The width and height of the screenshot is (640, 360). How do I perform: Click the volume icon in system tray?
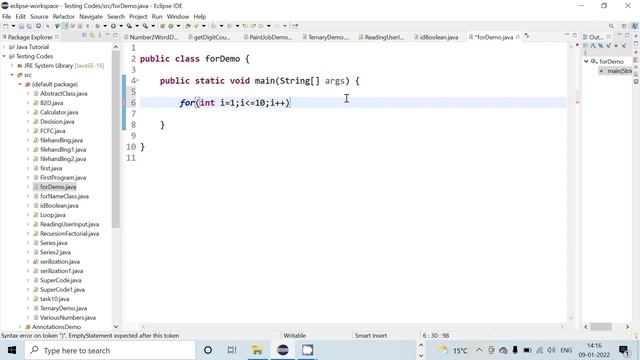point(551,350)
